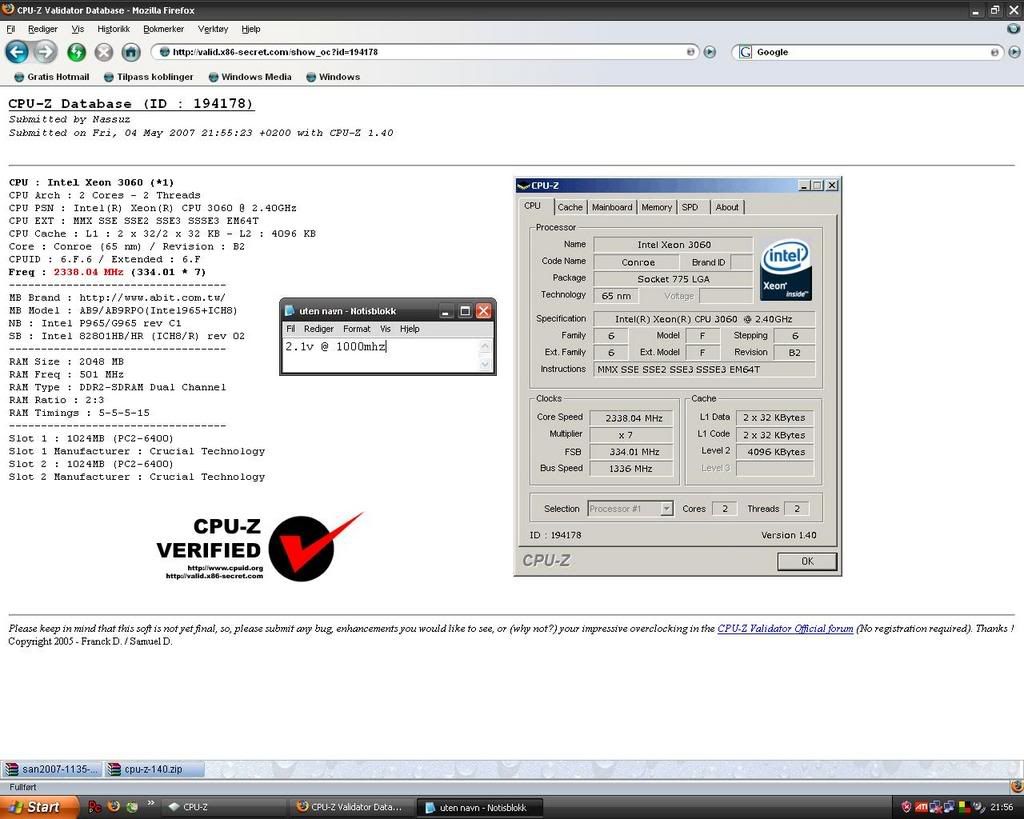
Task: Open the Rediger menu in Firefox
Action: [x=42, y=29]
